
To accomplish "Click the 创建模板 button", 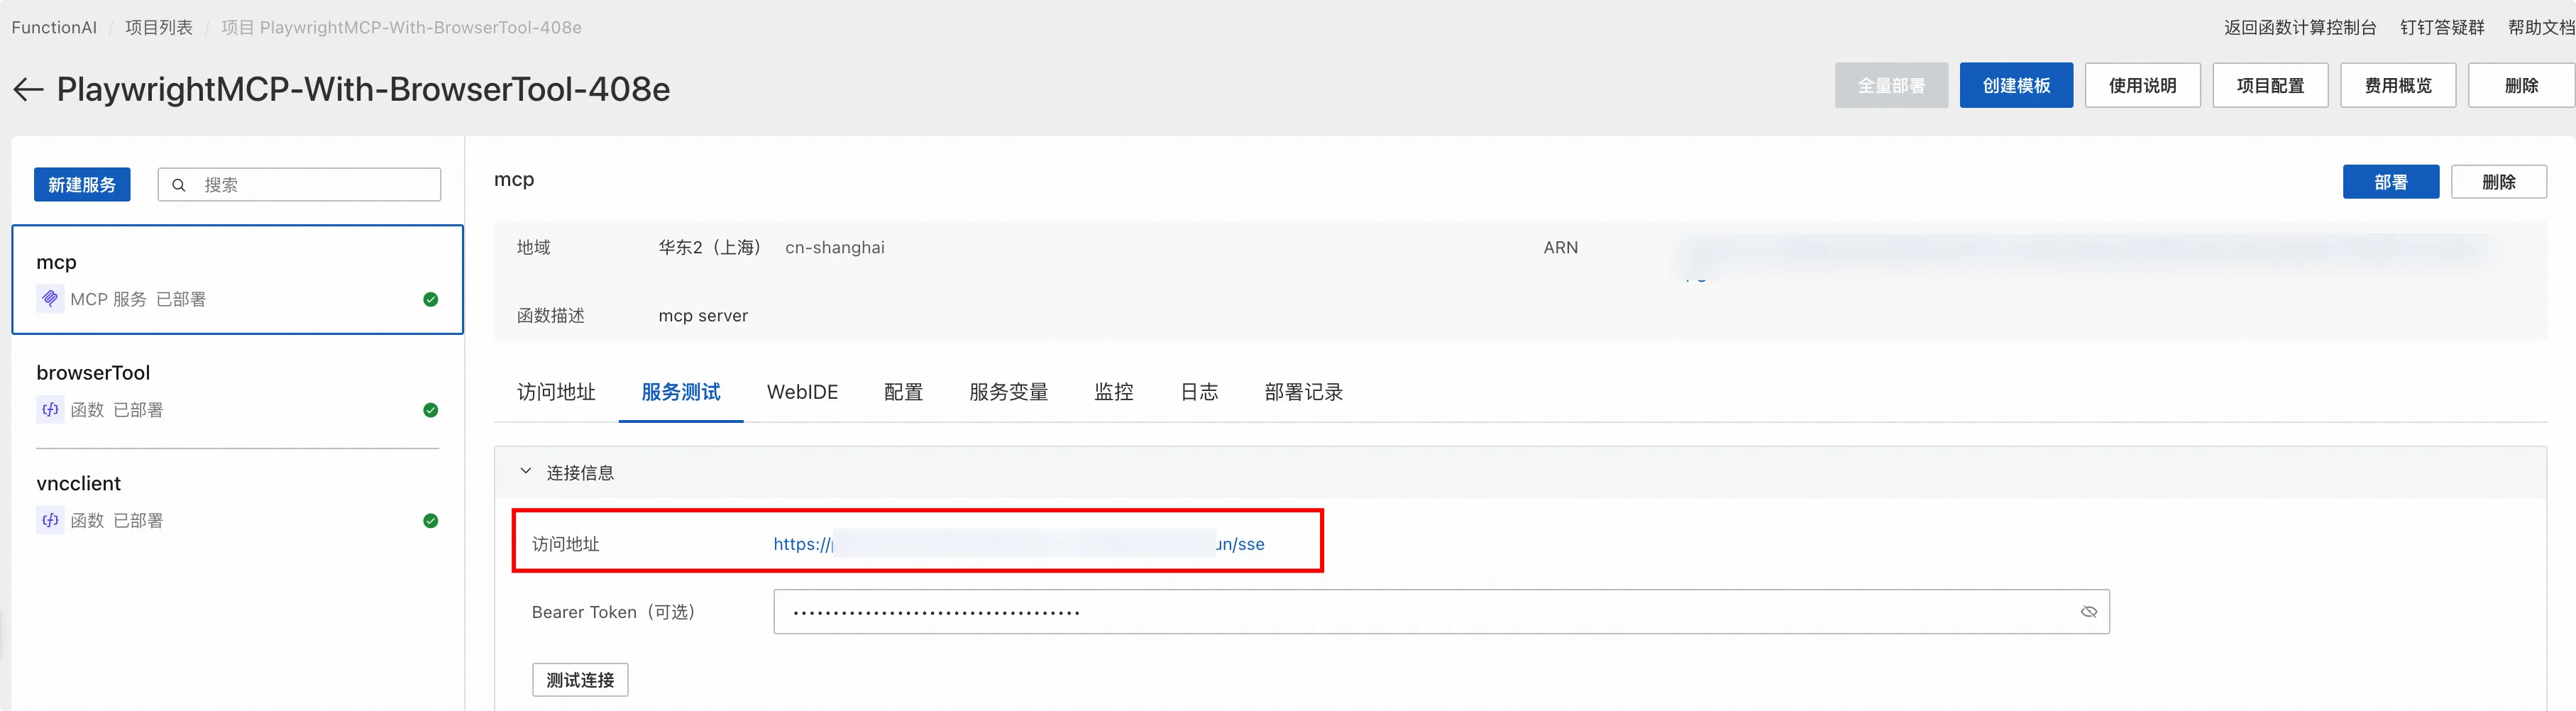I will coord(2016,85).
